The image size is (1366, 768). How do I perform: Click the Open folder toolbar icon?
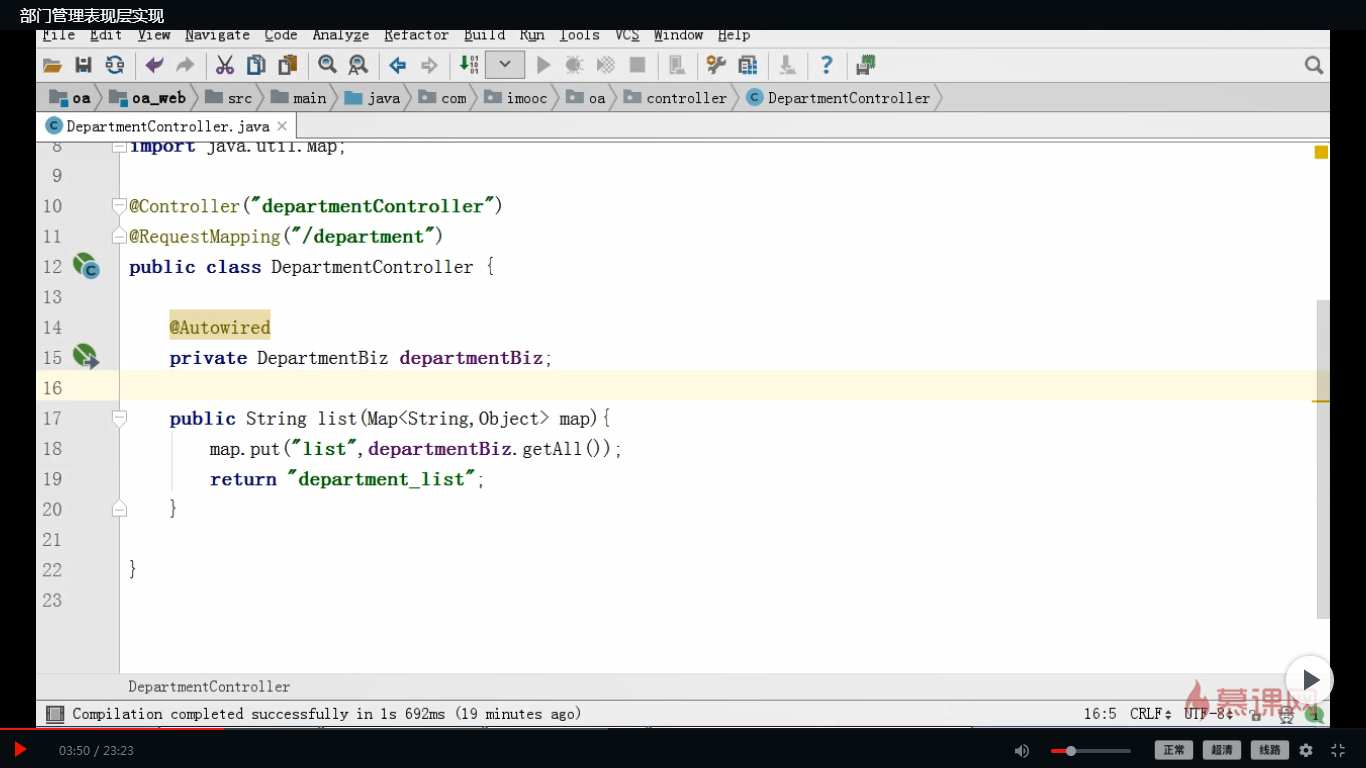[x=53, y=65]
